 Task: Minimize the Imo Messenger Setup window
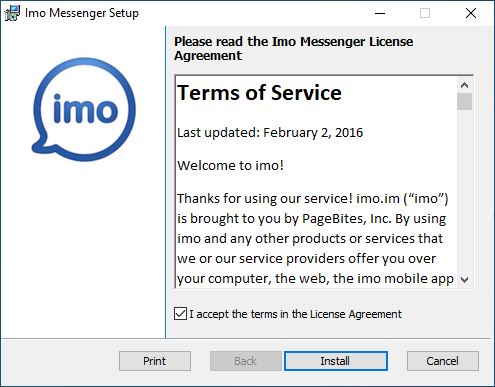[x=380, y=13]
